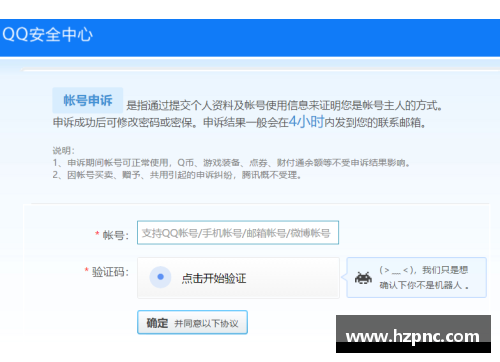500x362 pixels.
Task: Click the robot invader icon in tooltip
Action: 363,278
